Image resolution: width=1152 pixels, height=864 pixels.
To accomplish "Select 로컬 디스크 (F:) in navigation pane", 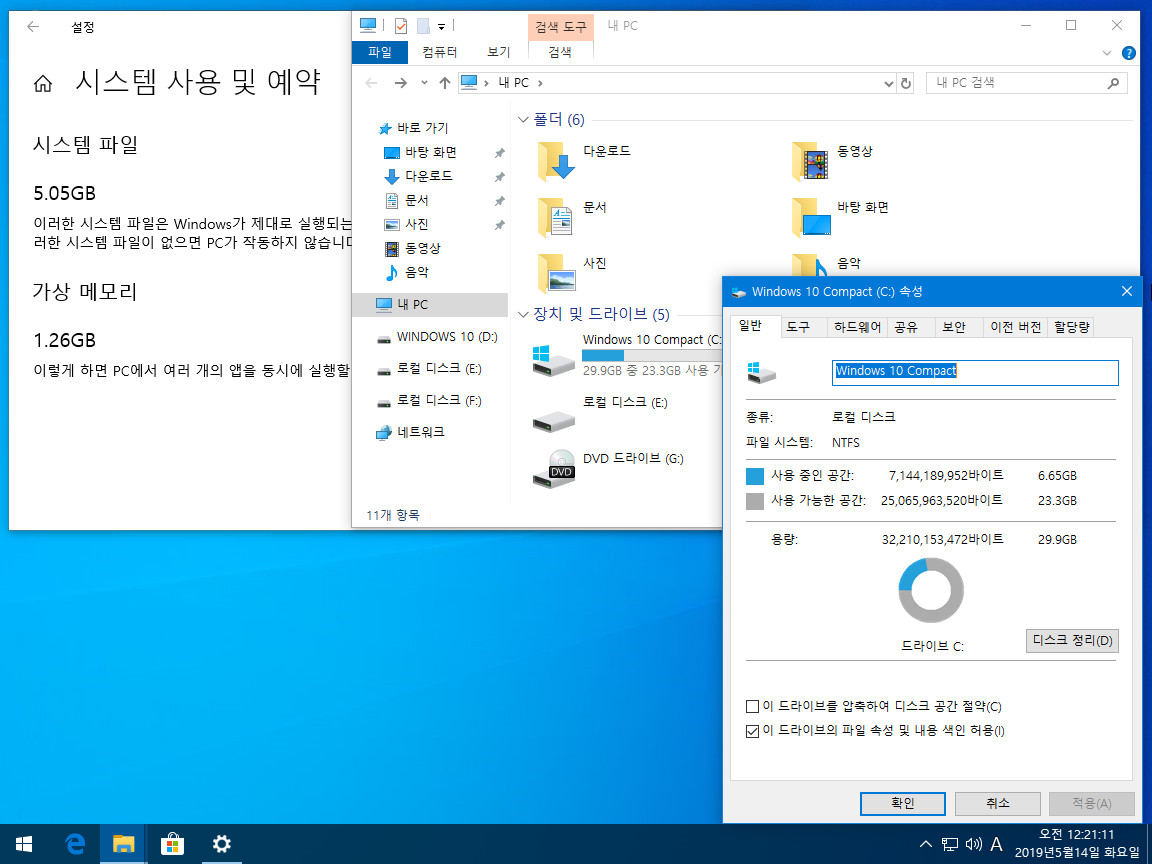I will click(439, 400).
